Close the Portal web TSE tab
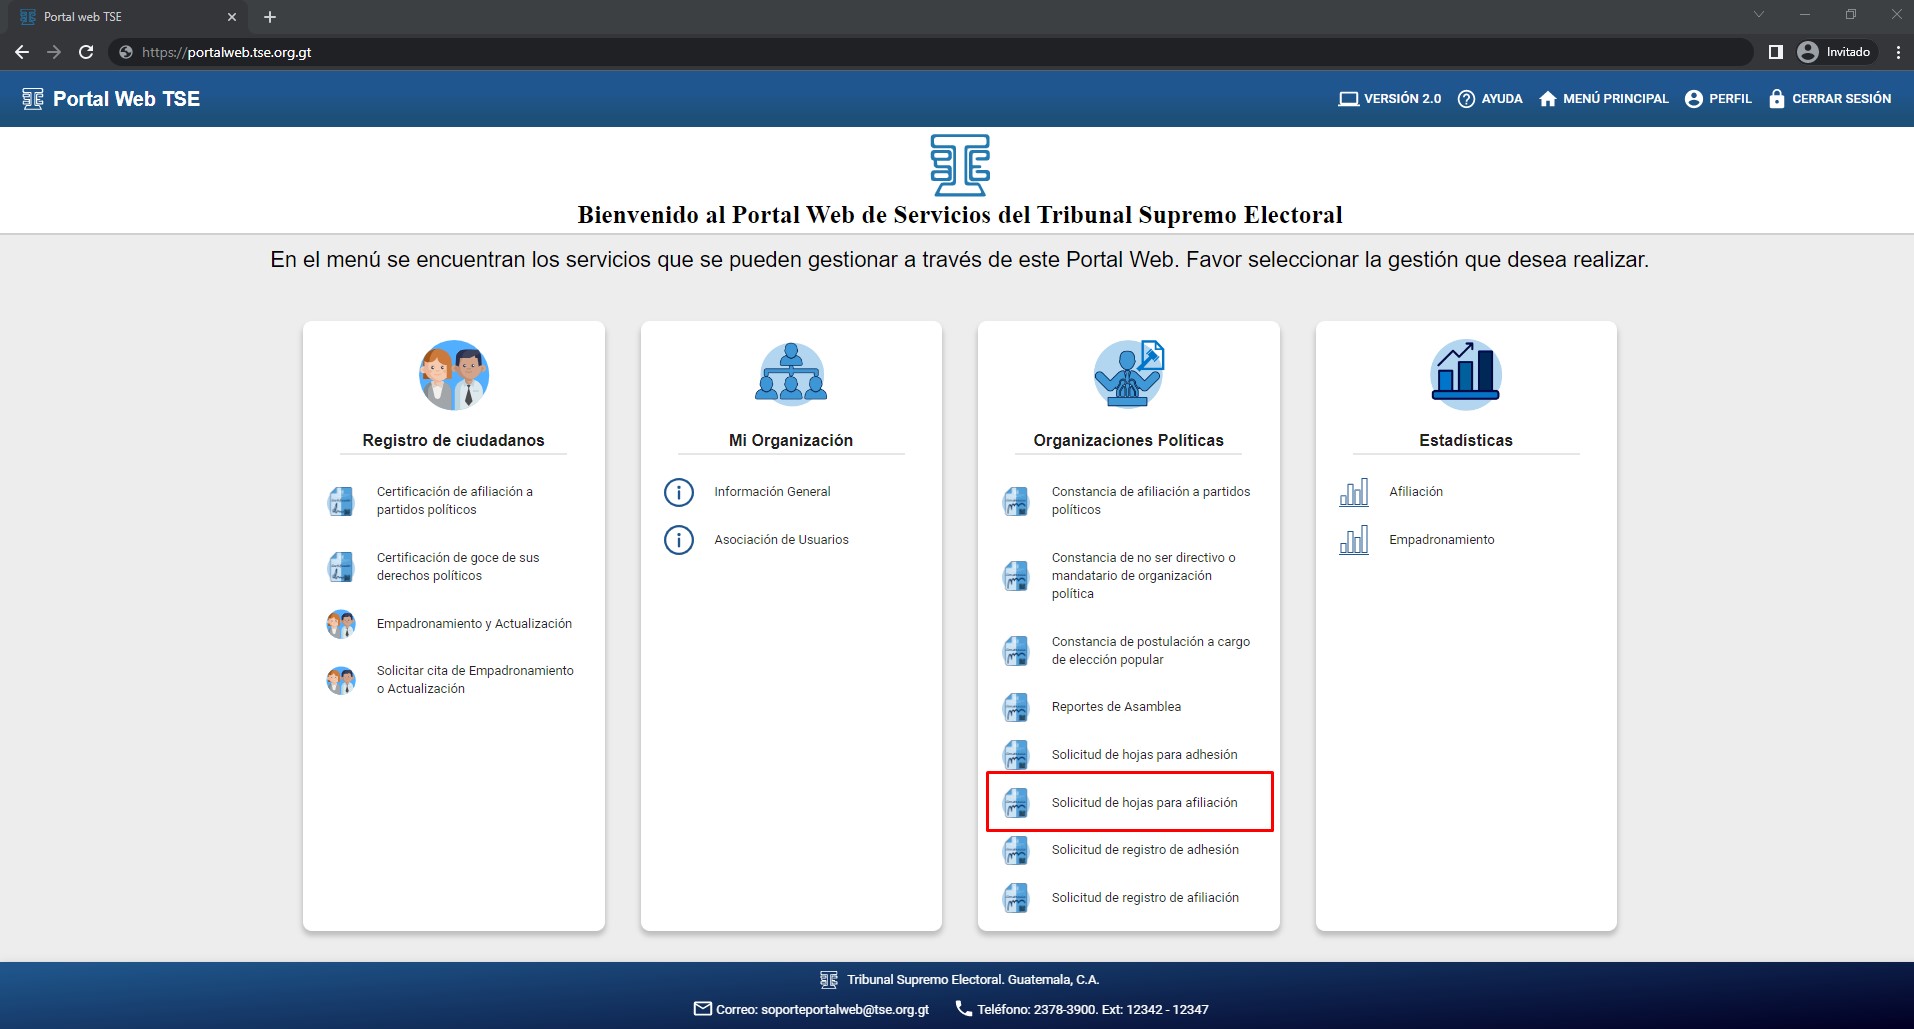Screen dimensions: 1914x1029 (x=231, y=17)
